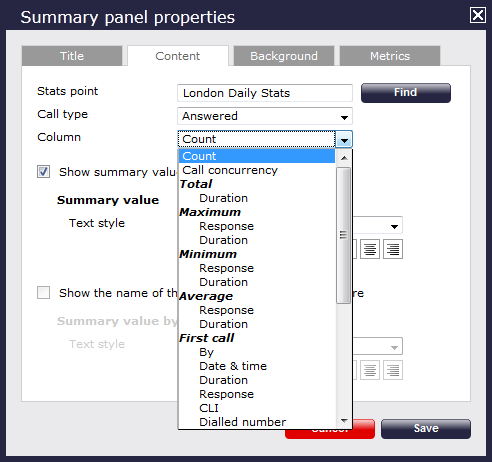Open the Call type dropdown

pos(265,116)
